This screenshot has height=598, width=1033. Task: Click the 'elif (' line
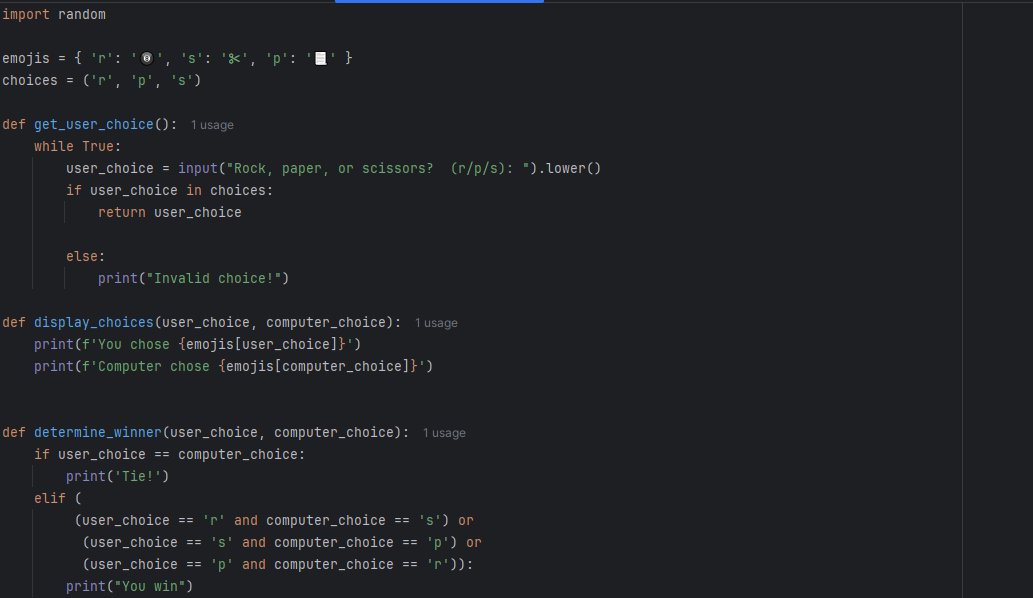[58, 499]
